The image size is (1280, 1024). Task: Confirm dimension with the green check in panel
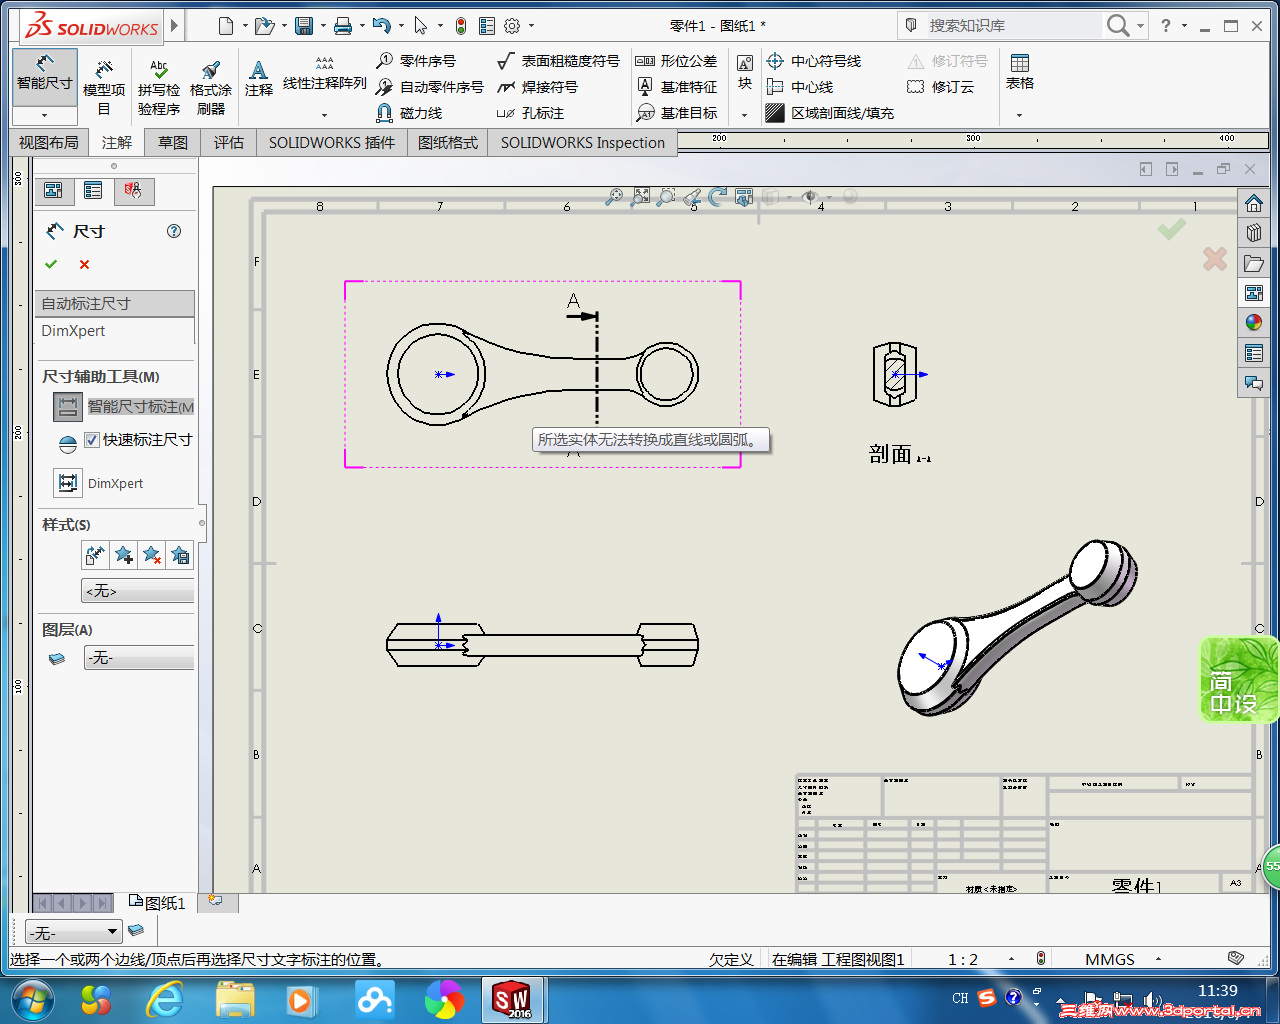pyautogui.click(x=51, y=264)
